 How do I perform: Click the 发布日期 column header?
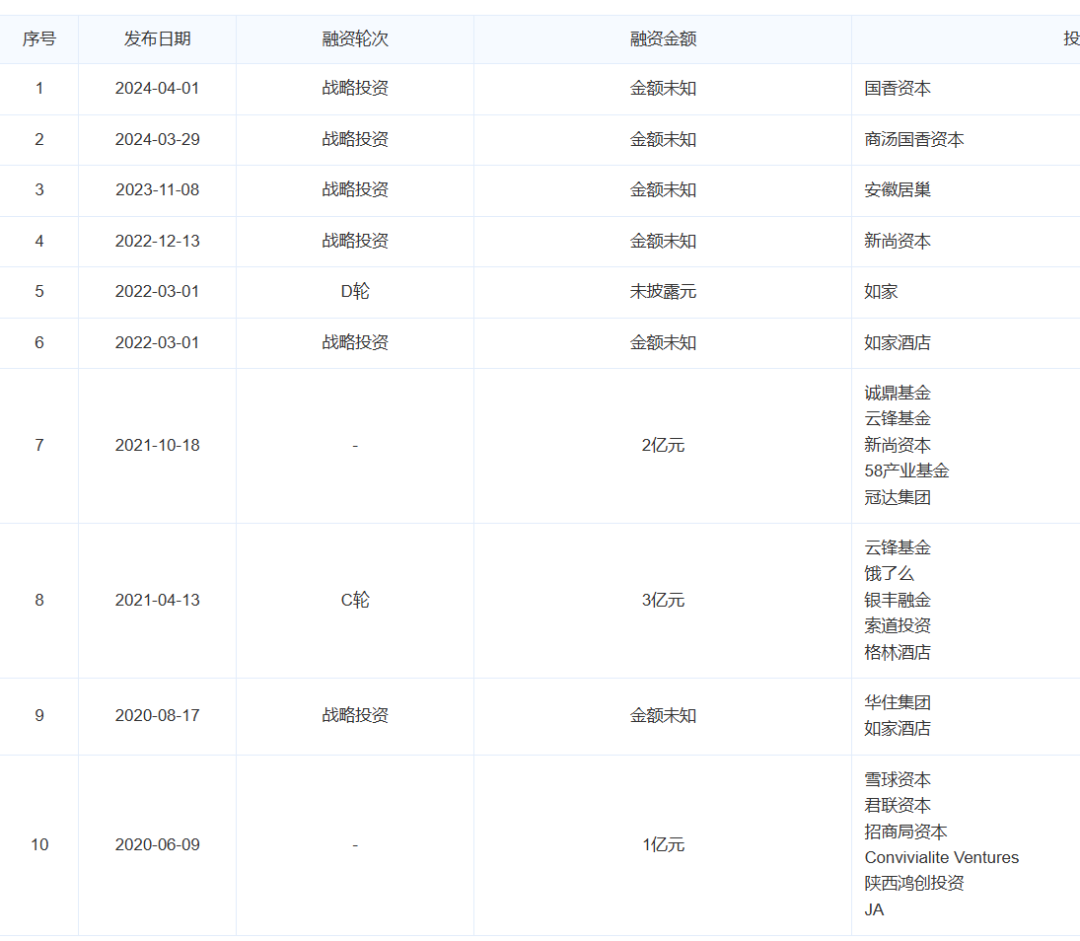click(x=157, y=39)
